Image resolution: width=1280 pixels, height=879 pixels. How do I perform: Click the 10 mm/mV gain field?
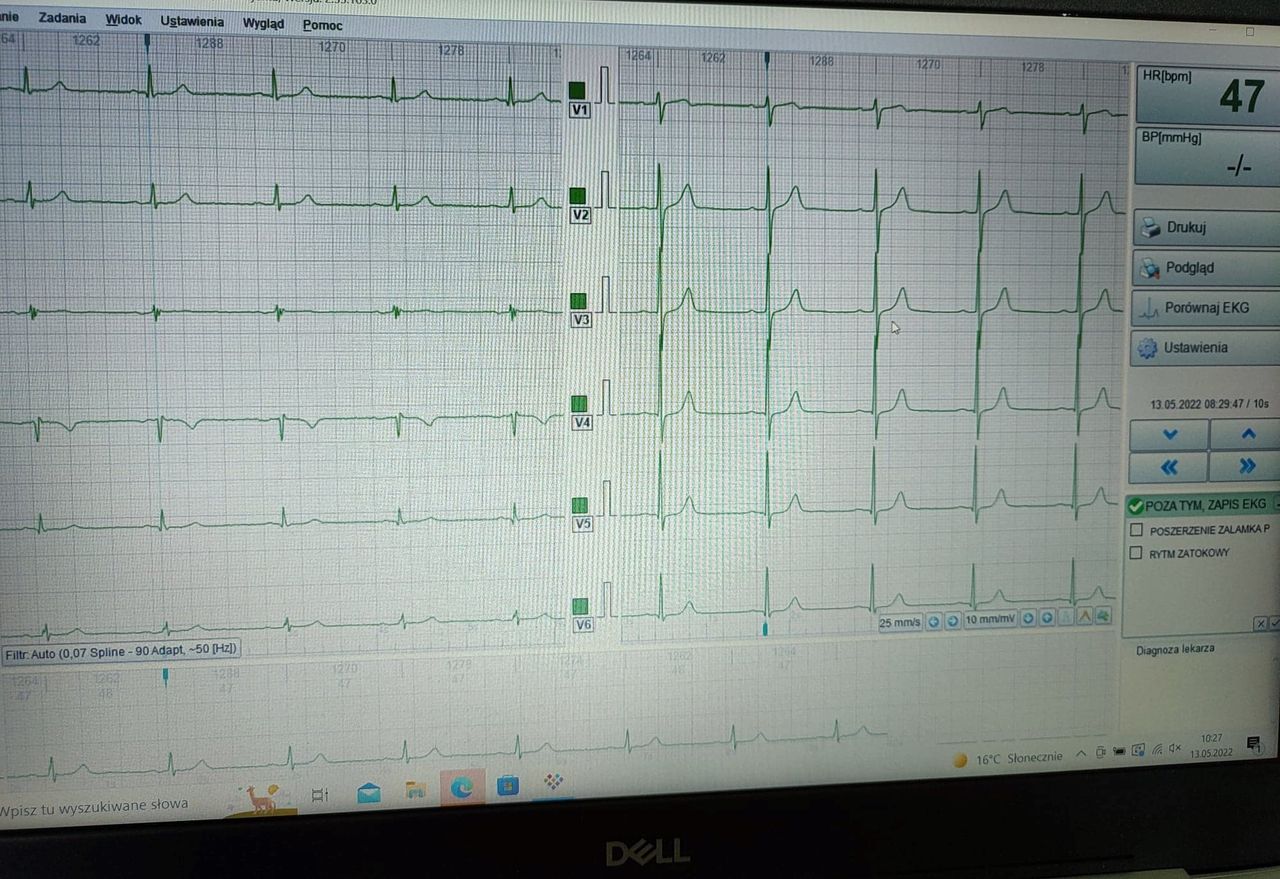click(x=990, y=620)
